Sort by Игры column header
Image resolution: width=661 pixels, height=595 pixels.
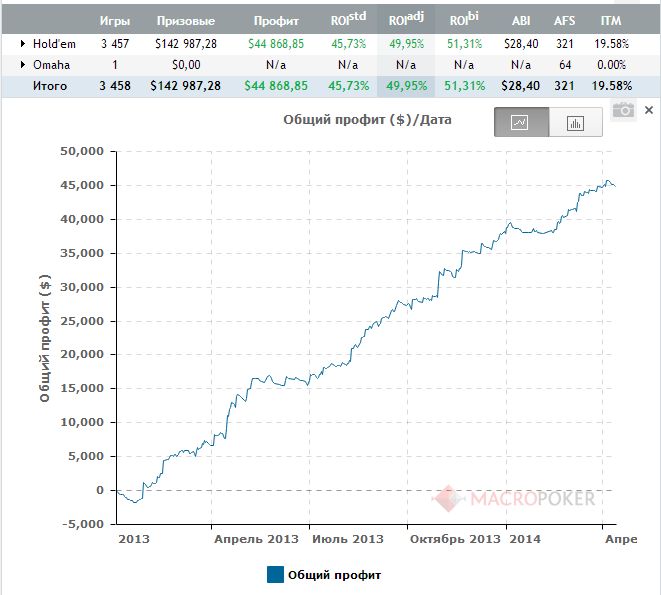115,21
